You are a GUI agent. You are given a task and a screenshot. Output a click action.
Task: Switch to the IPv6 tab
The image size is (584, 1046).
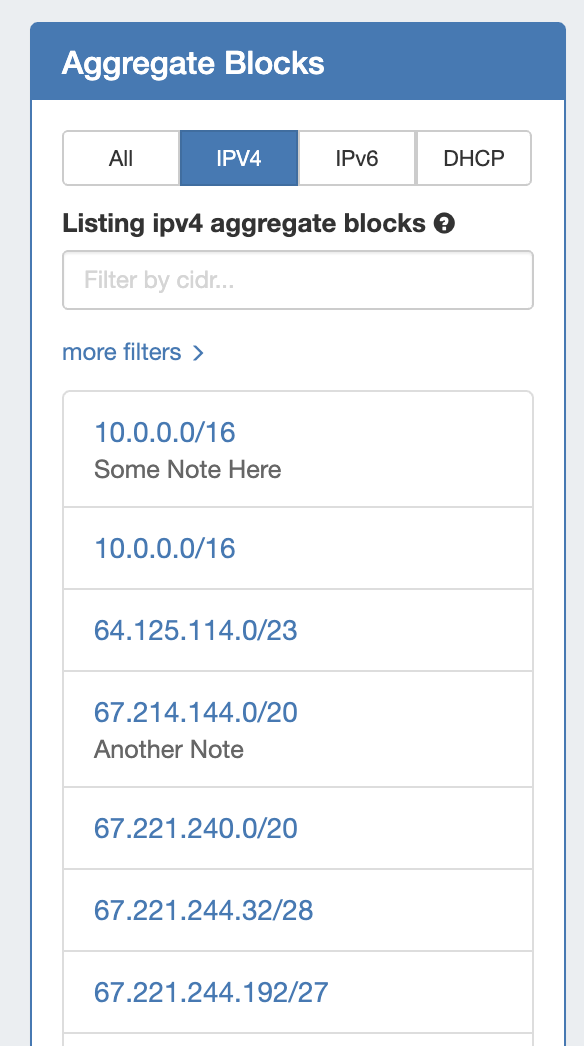(x=356, y=158)
